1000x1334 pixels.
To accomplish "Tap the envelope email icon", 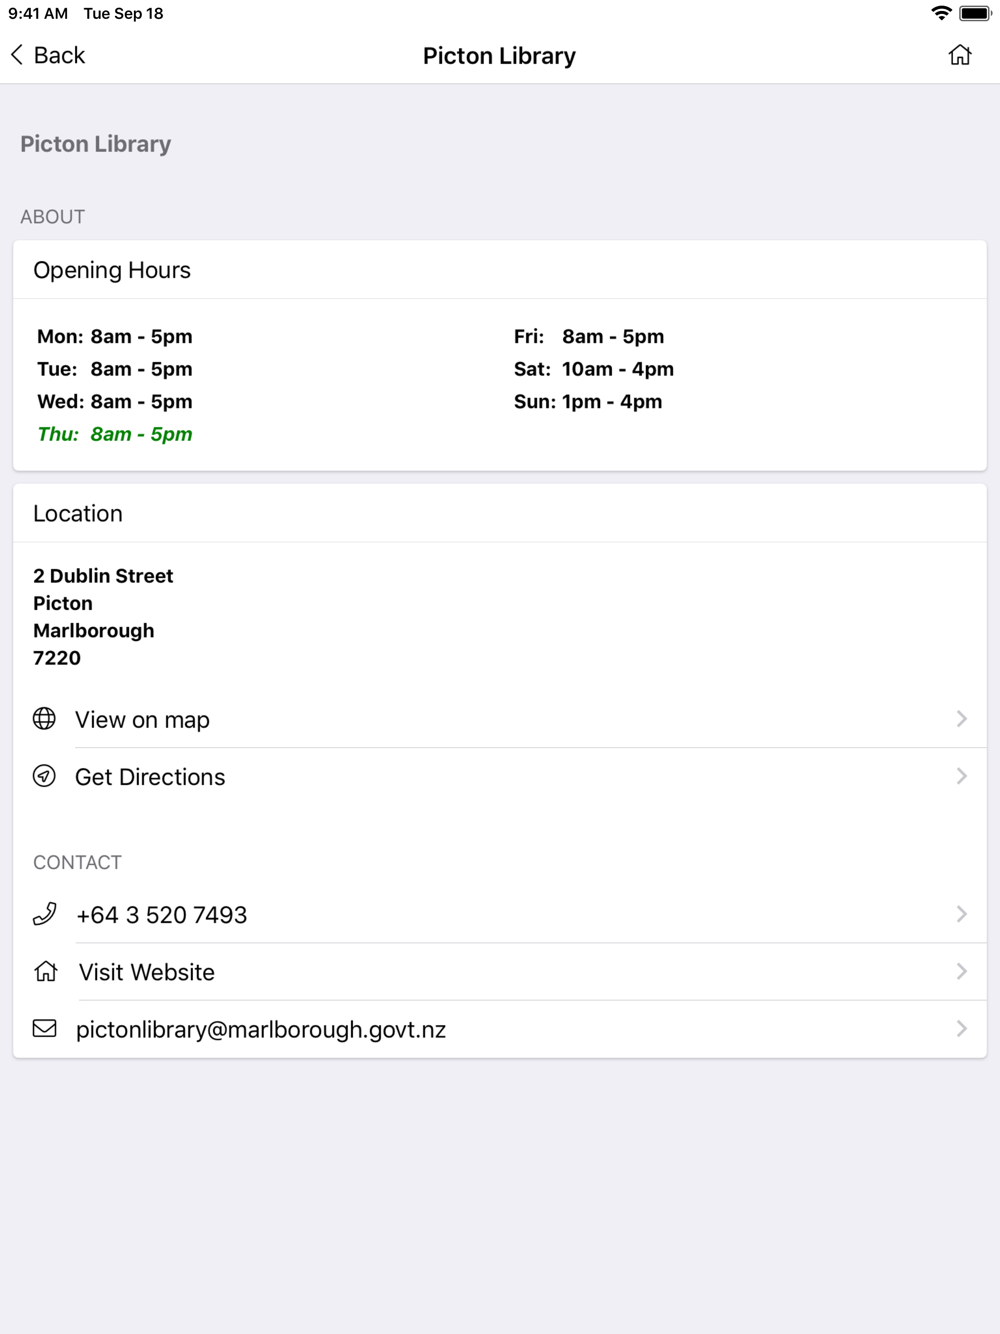I will click(45, 1029).
